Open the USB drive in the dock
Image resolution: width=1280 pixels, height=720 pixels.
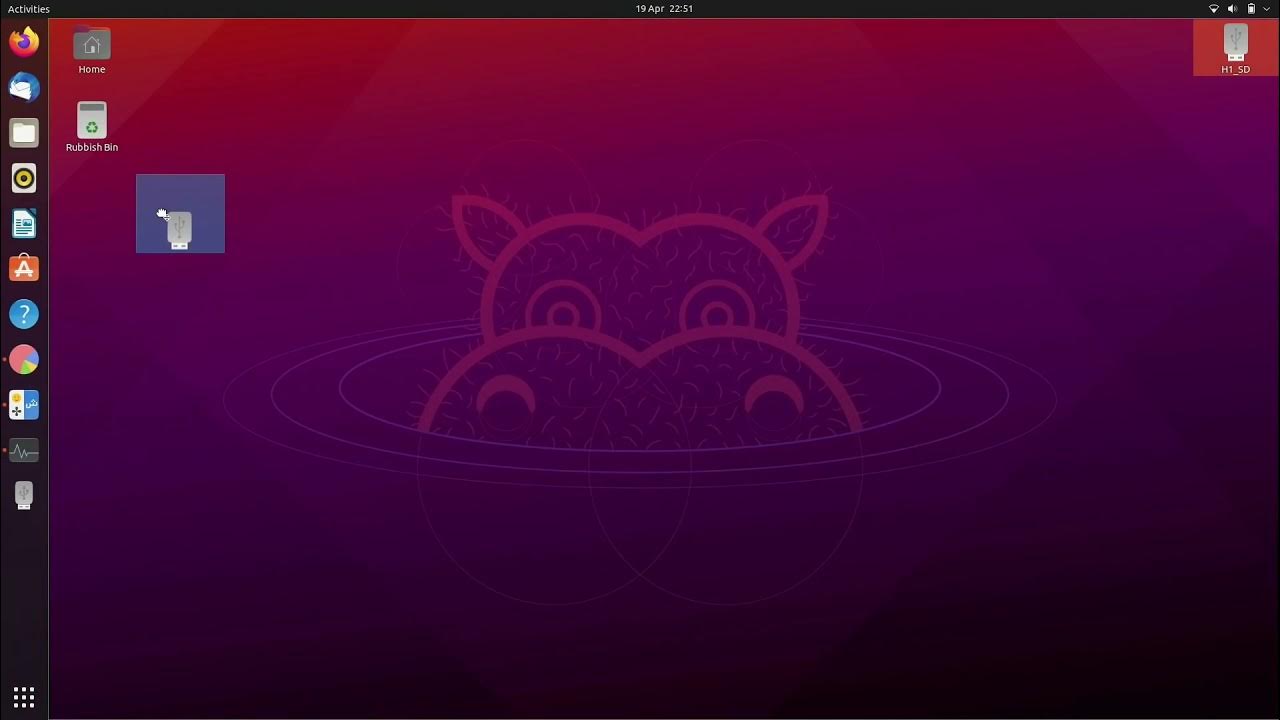tap(24, 496)
